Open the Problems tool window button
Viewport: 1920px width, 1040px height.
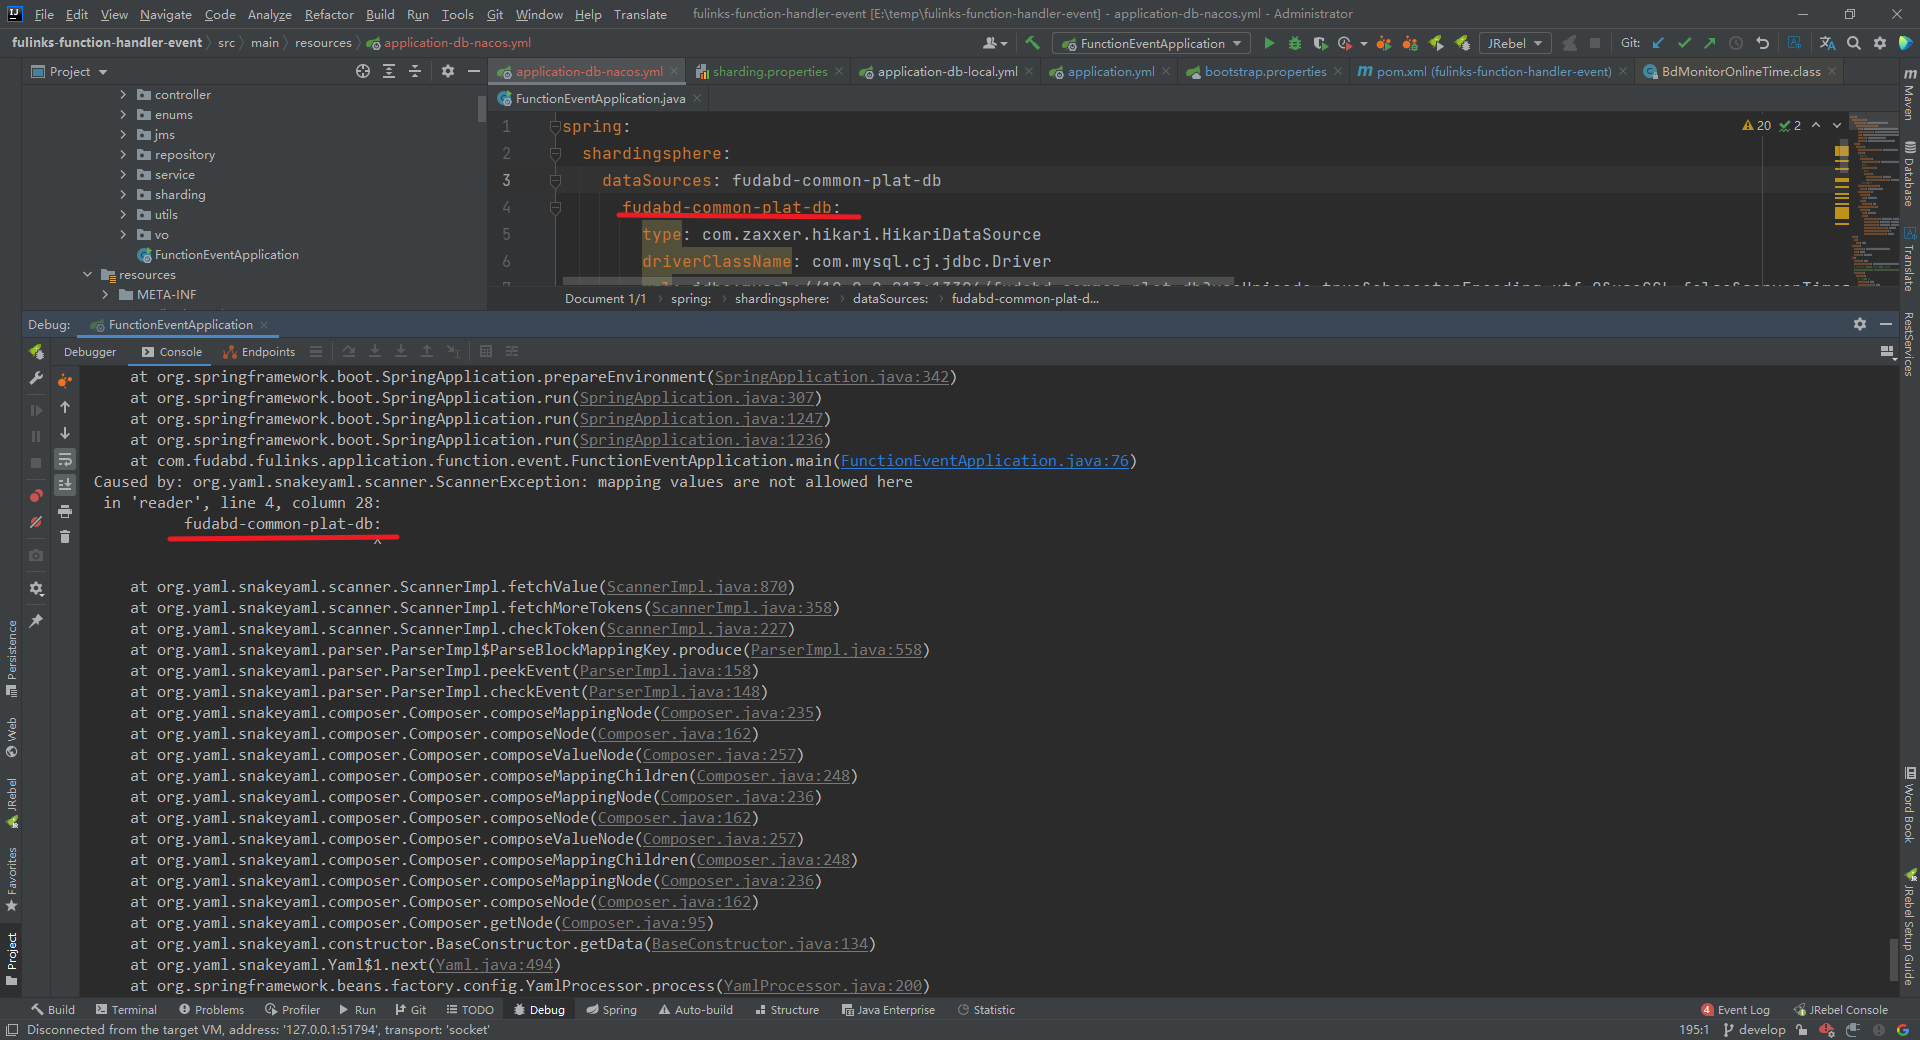pyautogui.click(x=210, y=1009)
